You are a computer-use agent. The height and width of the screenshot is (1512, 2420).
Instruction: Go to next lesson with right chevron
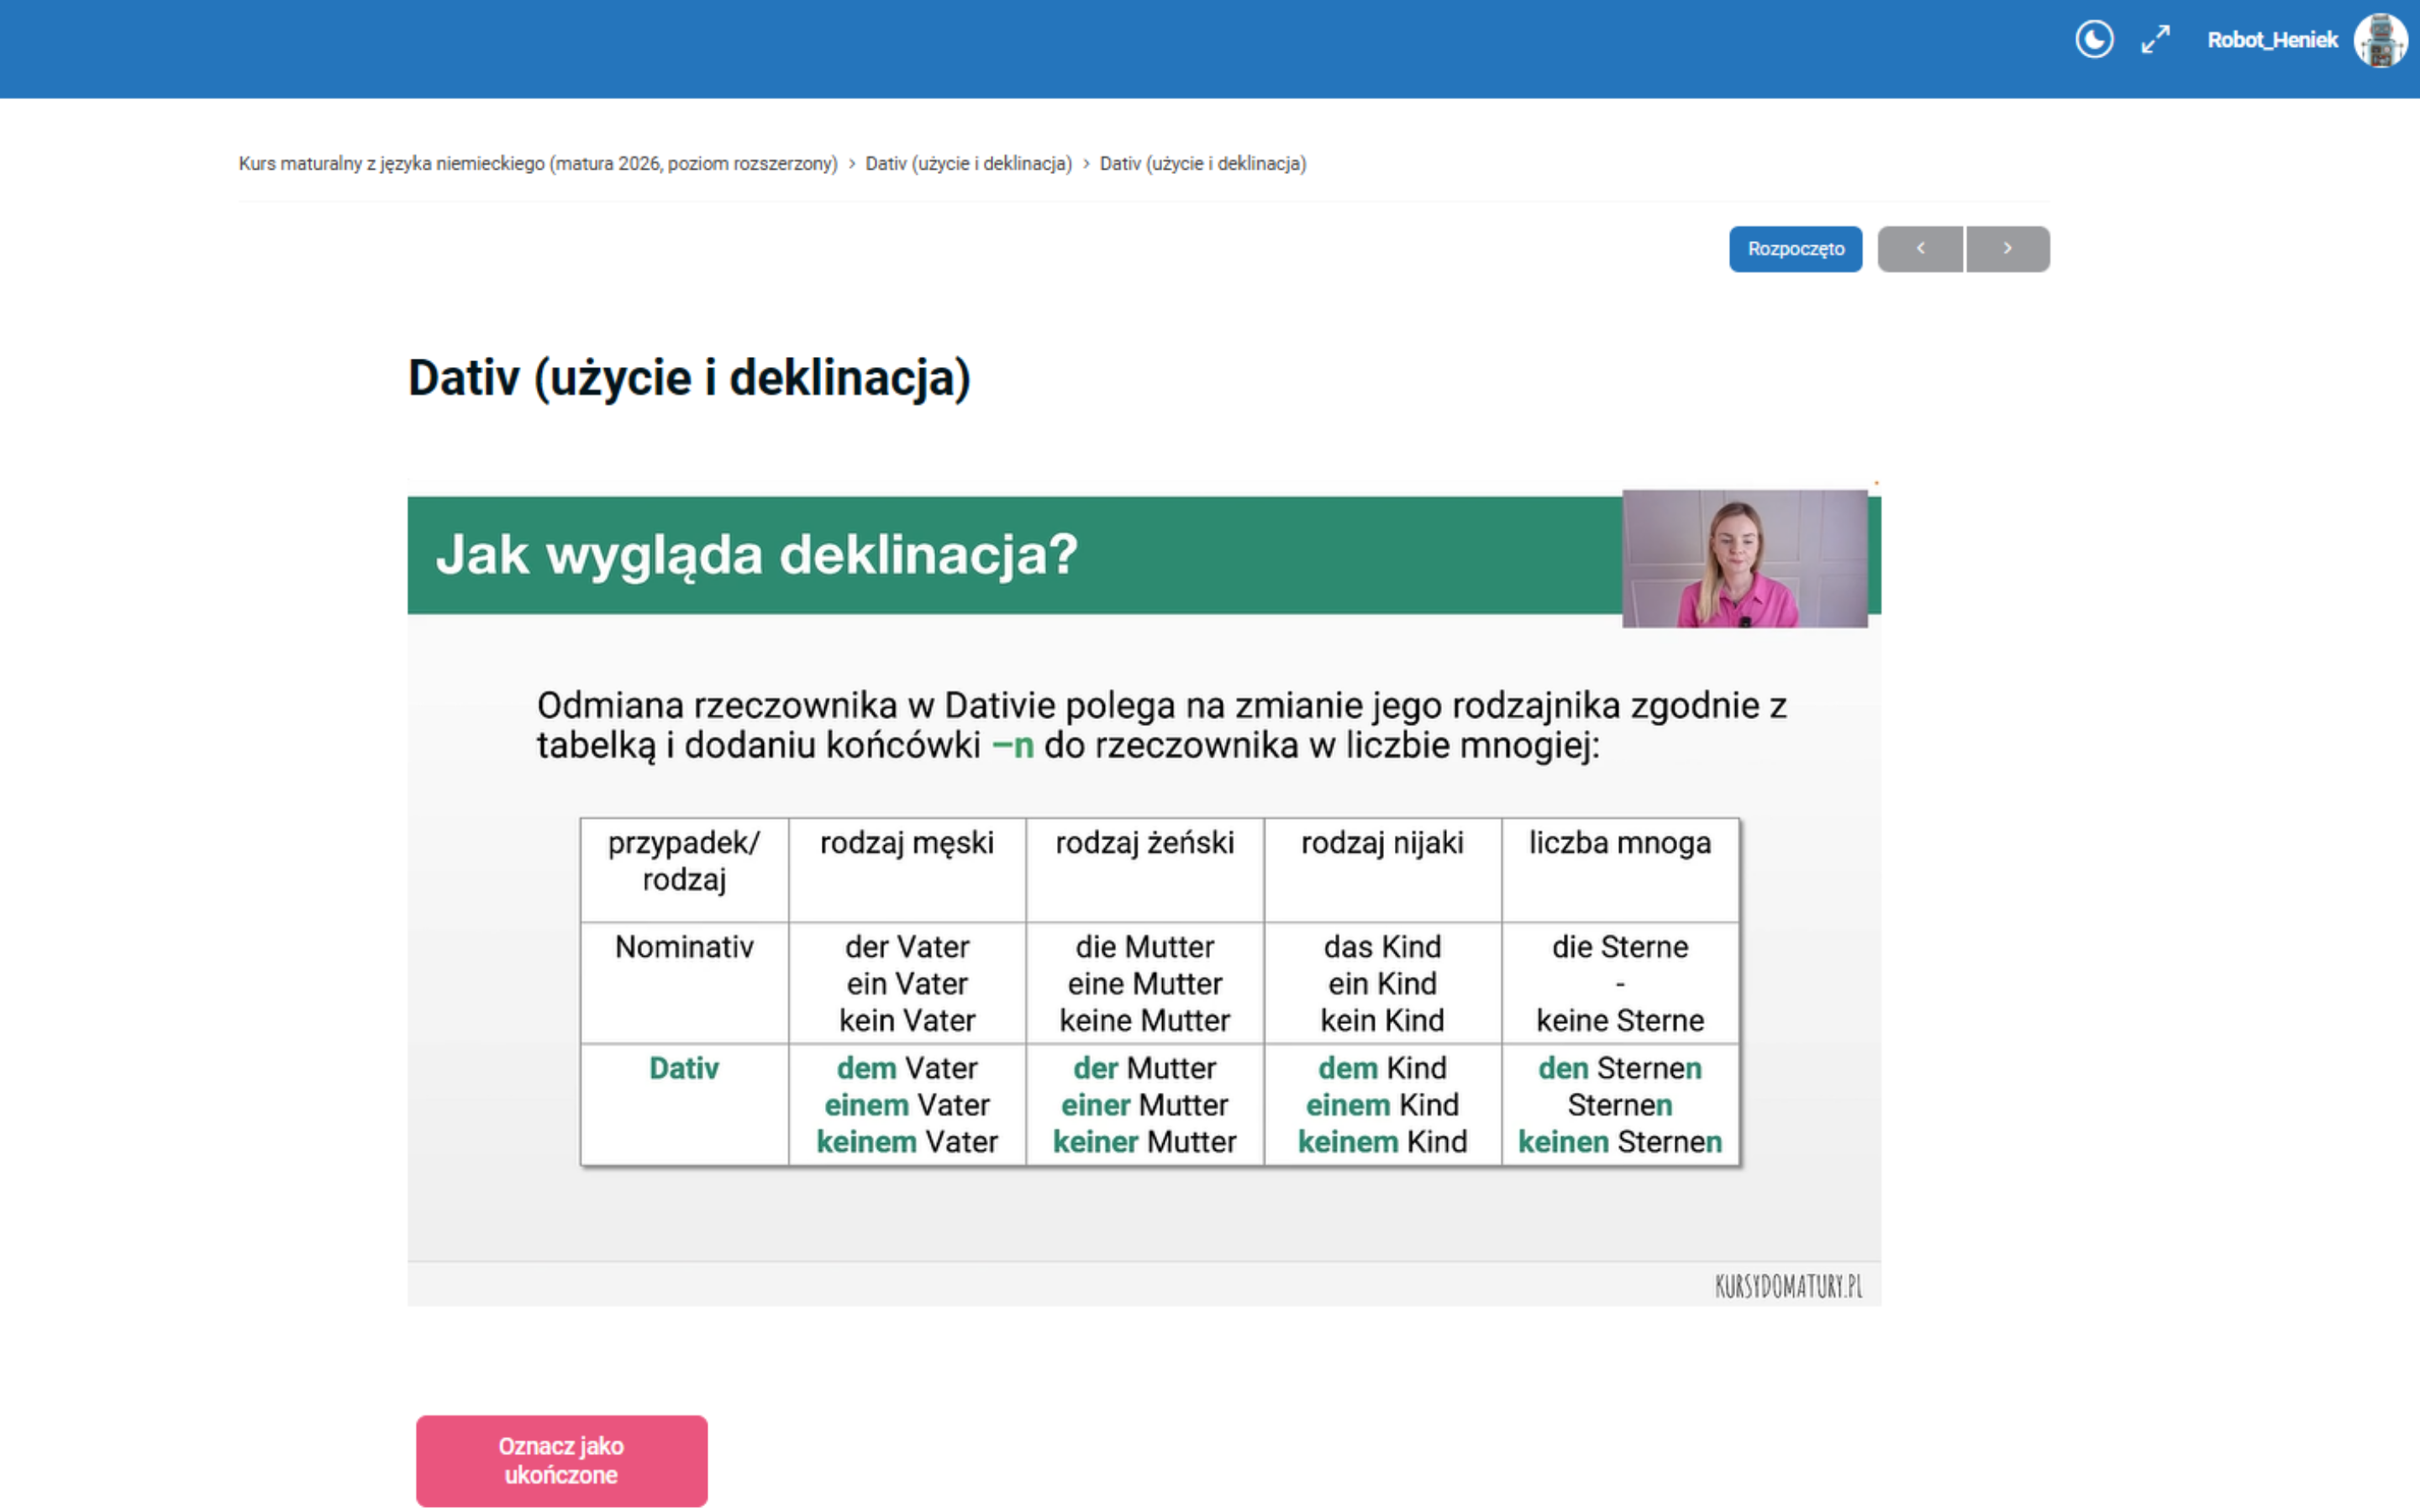[x=2007, y=249]
